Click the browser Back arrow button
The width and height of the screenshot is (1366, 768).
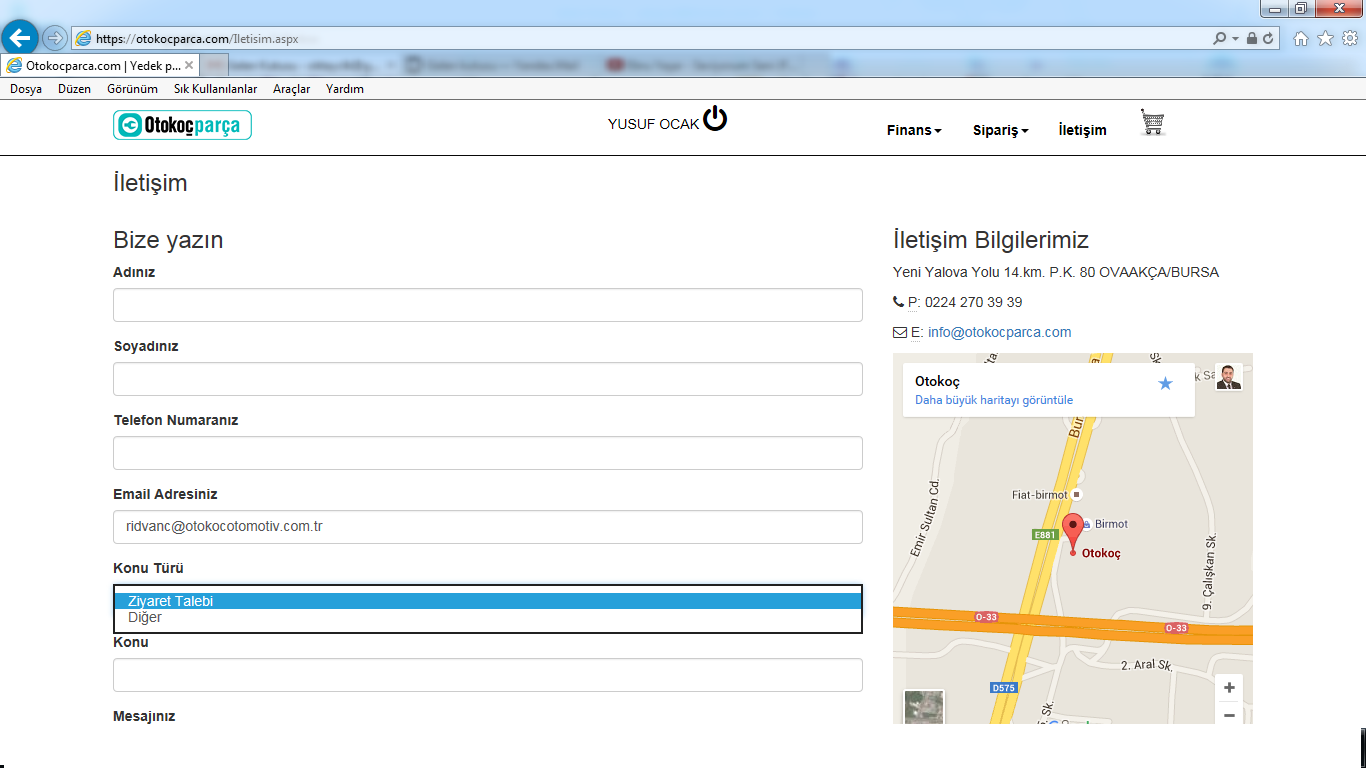(x=21, y=38)
